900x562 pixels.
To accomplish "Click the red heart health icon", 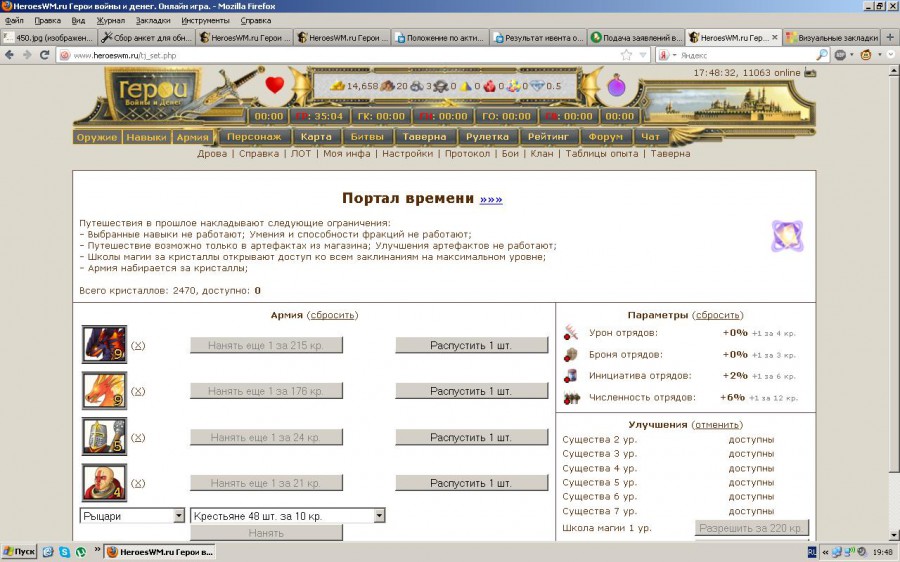I will [x=275, y=86].
